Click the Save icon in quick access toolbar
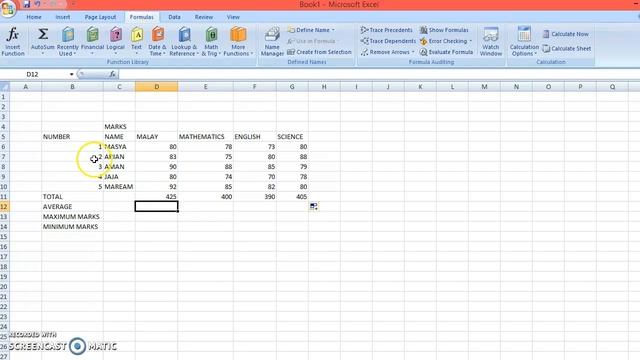This screenshot has width=640, height=360. point(27,4)
